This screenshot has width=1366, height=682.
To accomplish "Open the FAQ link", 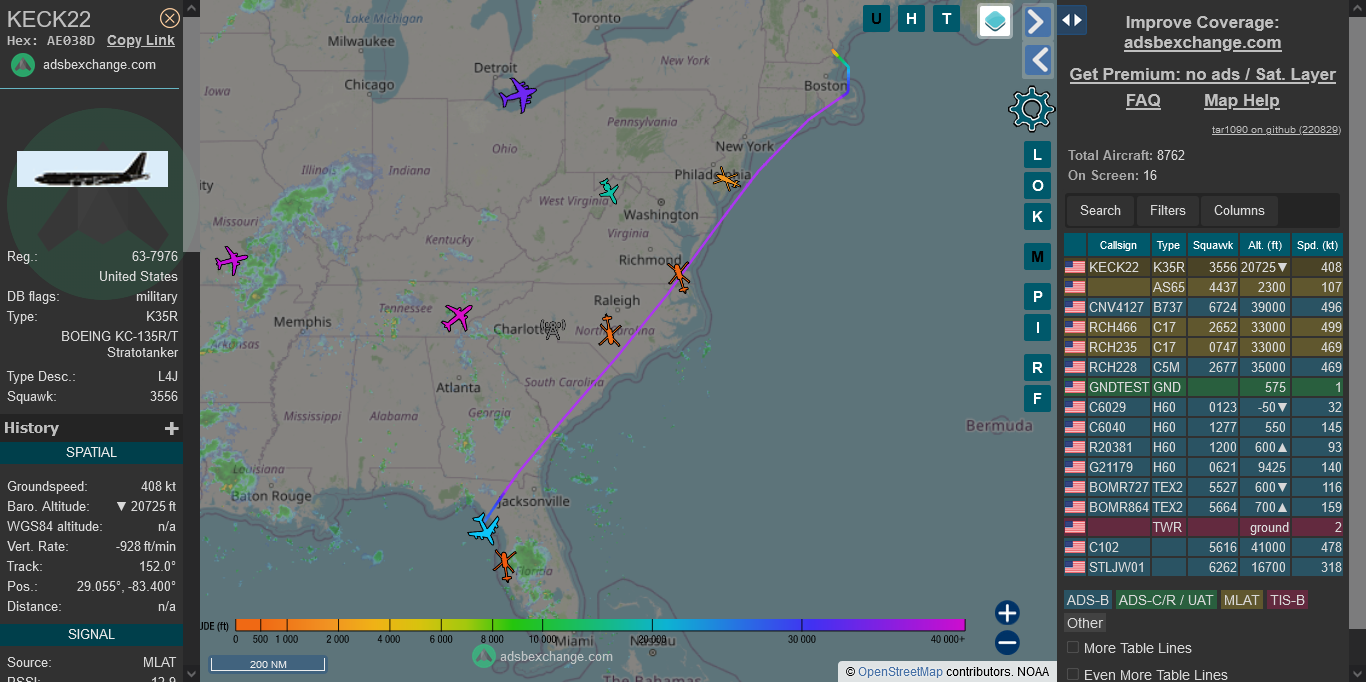I will pos(1143,100).
